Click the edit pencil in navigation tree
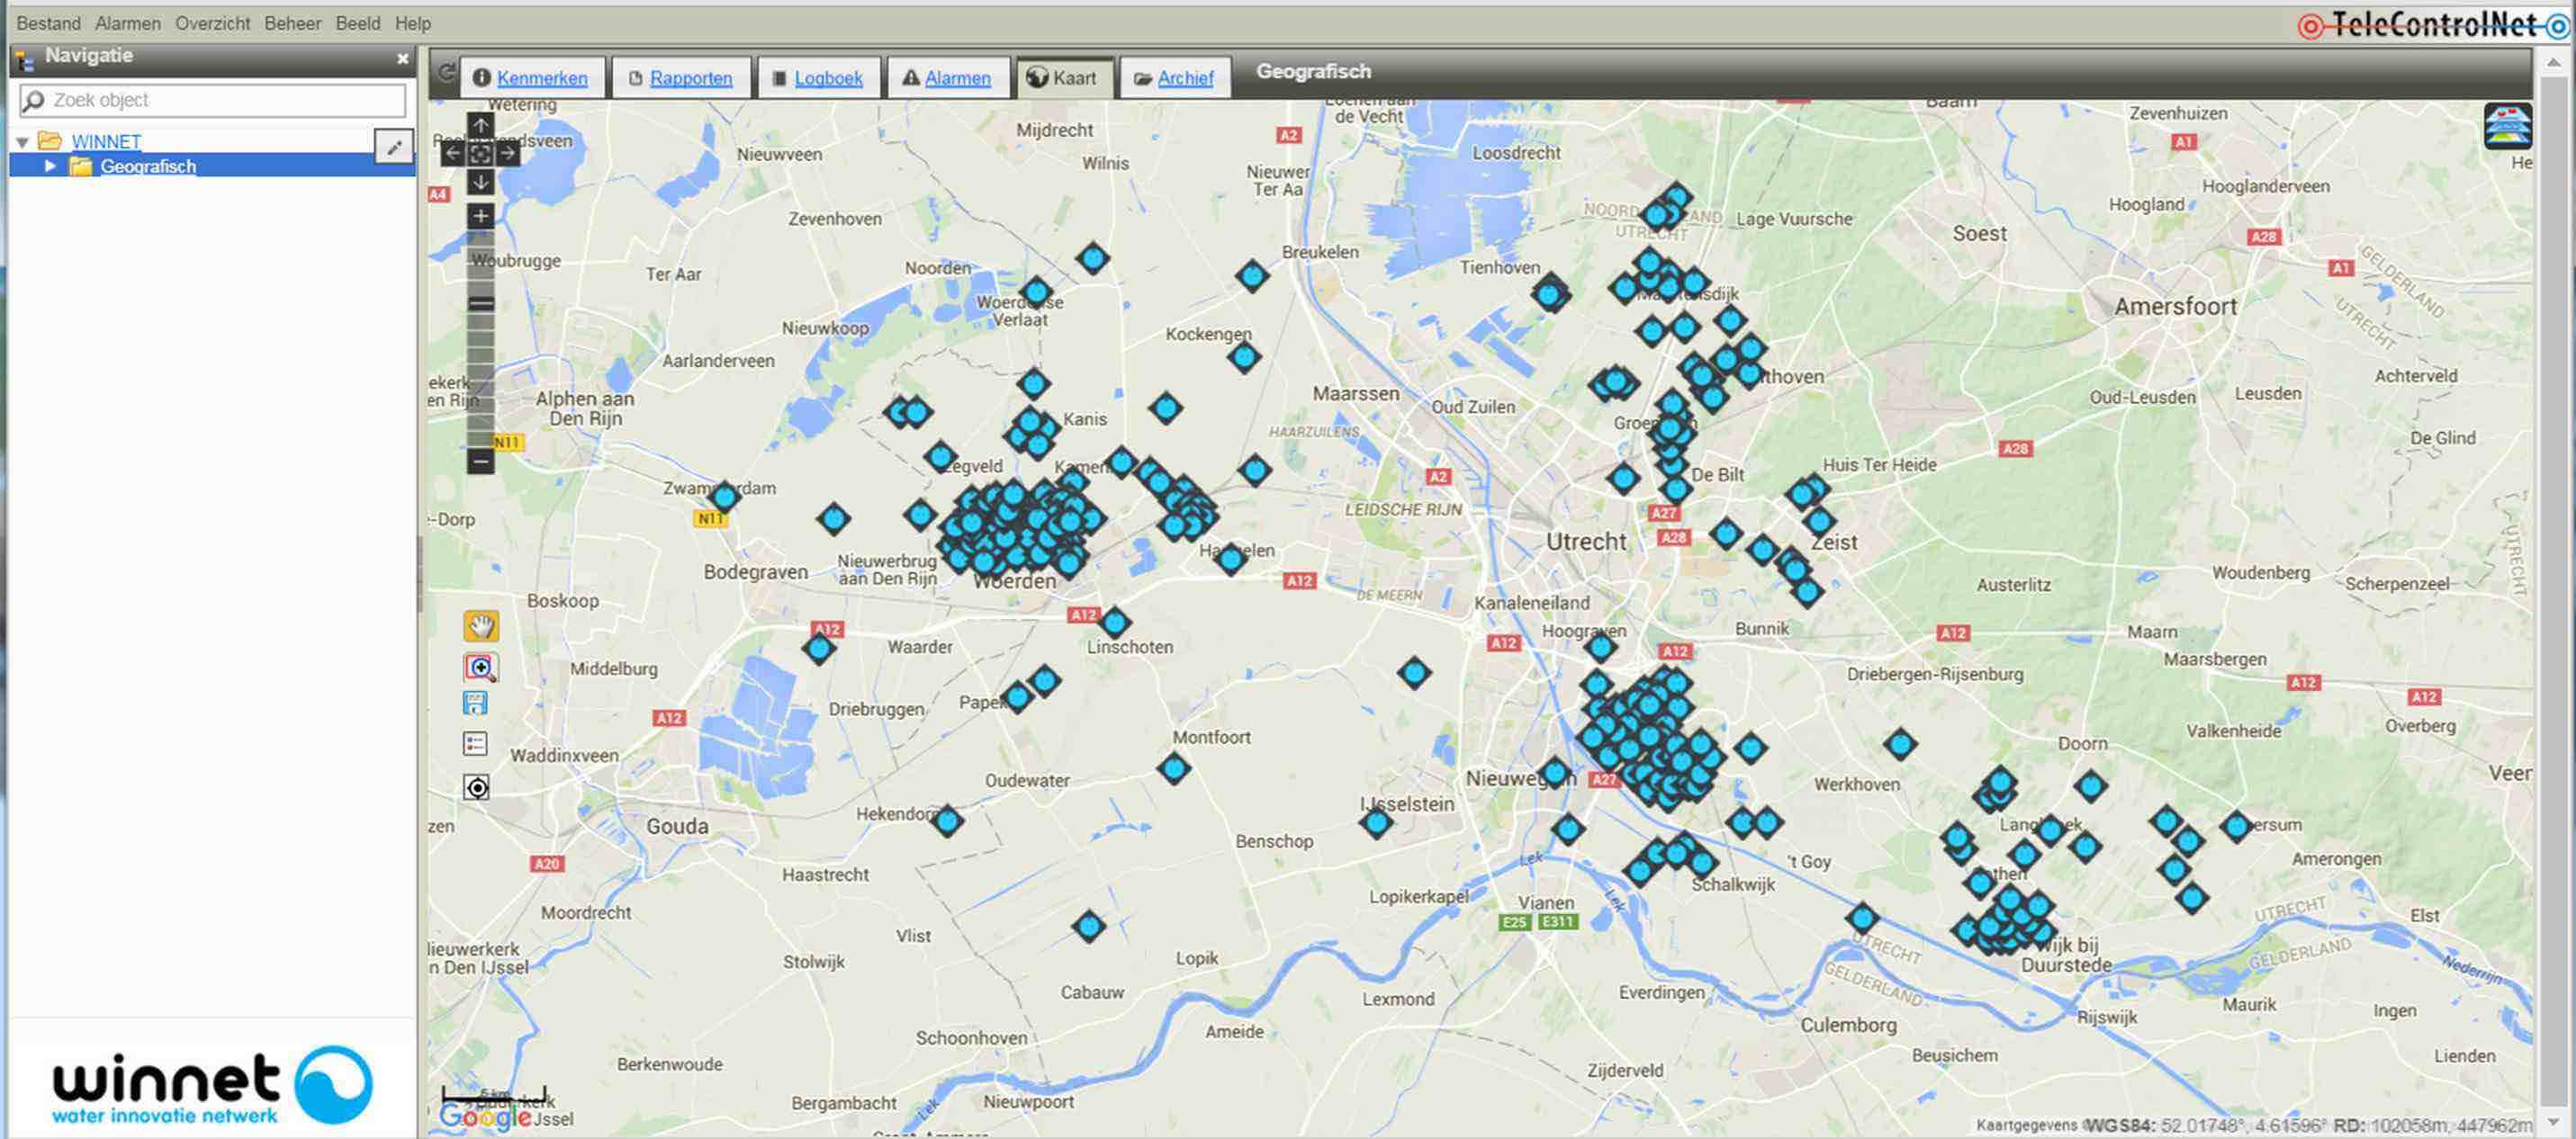2576x1139 pixels. pyautogui.click(x=394, y=147)
